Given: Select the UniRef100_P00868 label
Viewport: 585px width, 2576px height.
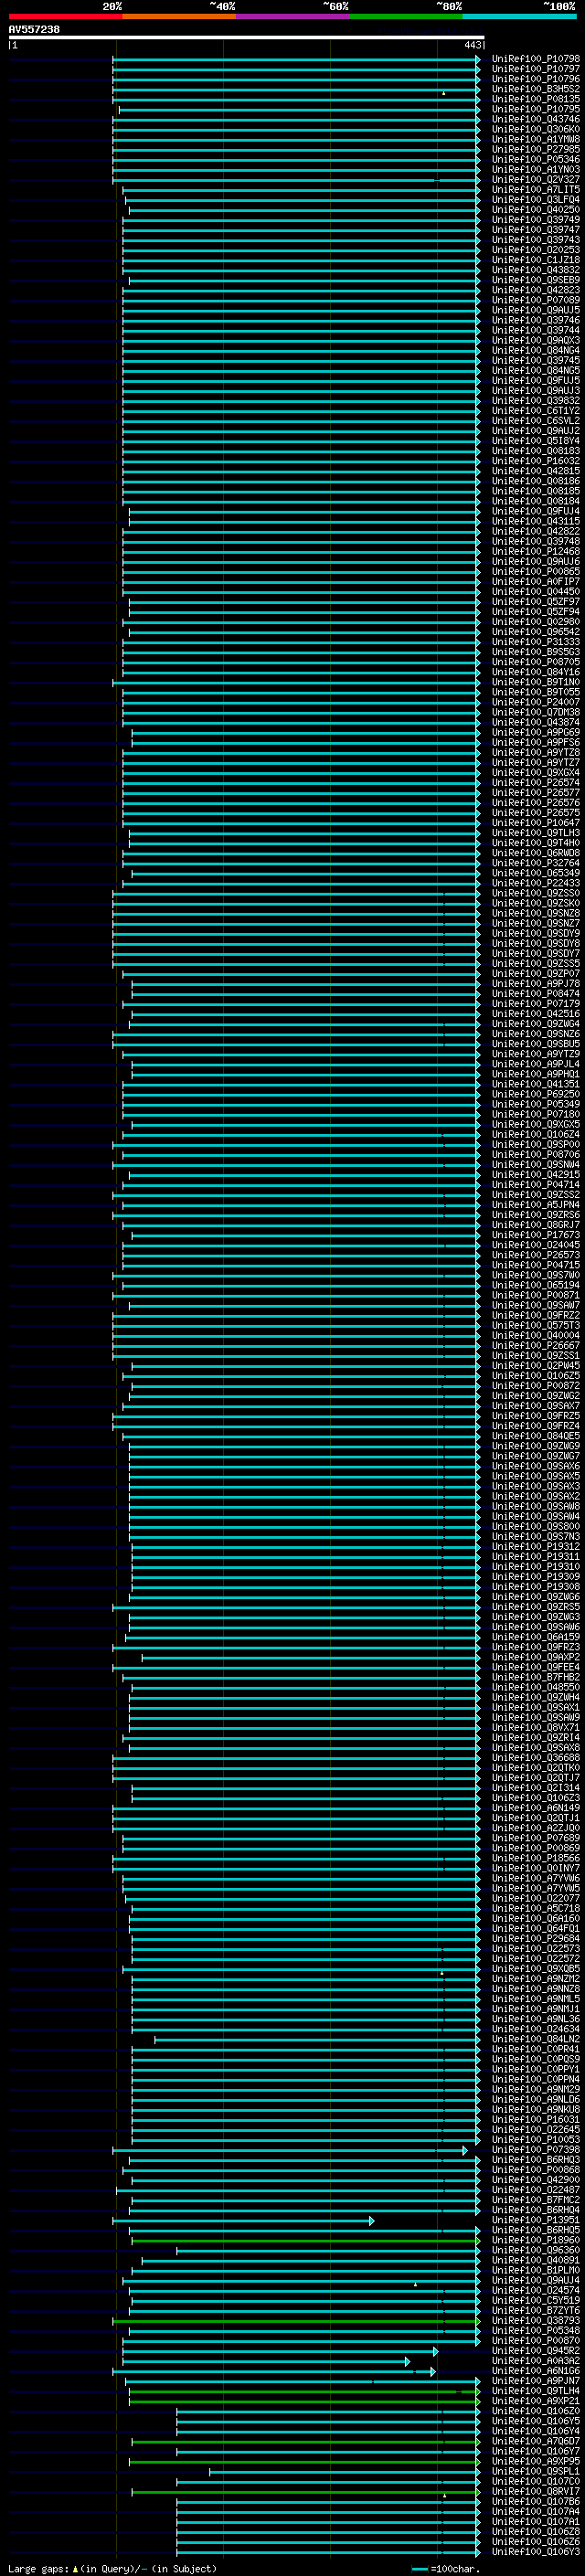Looking at the screenshot, I should [x=536, y=2169].
